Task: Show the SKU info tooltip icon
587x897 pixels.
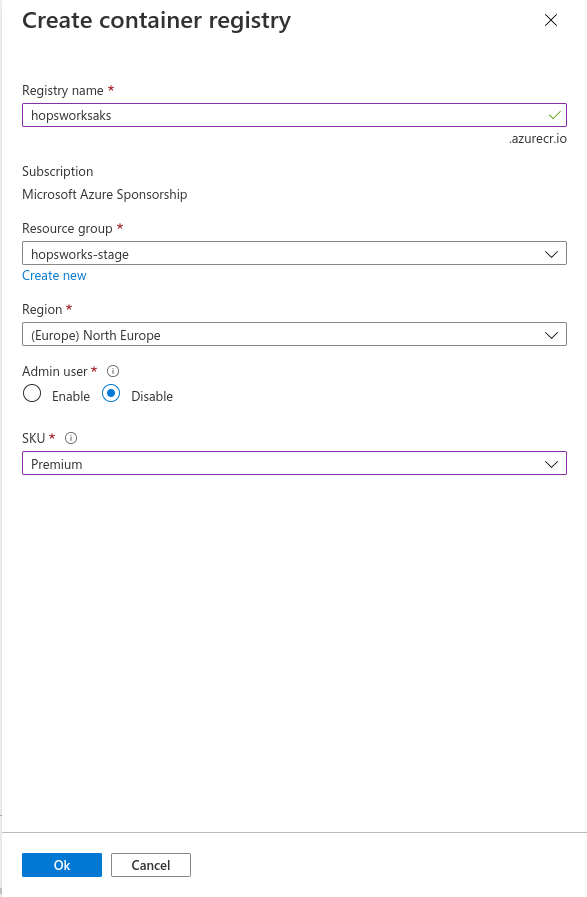Action: 71,438
